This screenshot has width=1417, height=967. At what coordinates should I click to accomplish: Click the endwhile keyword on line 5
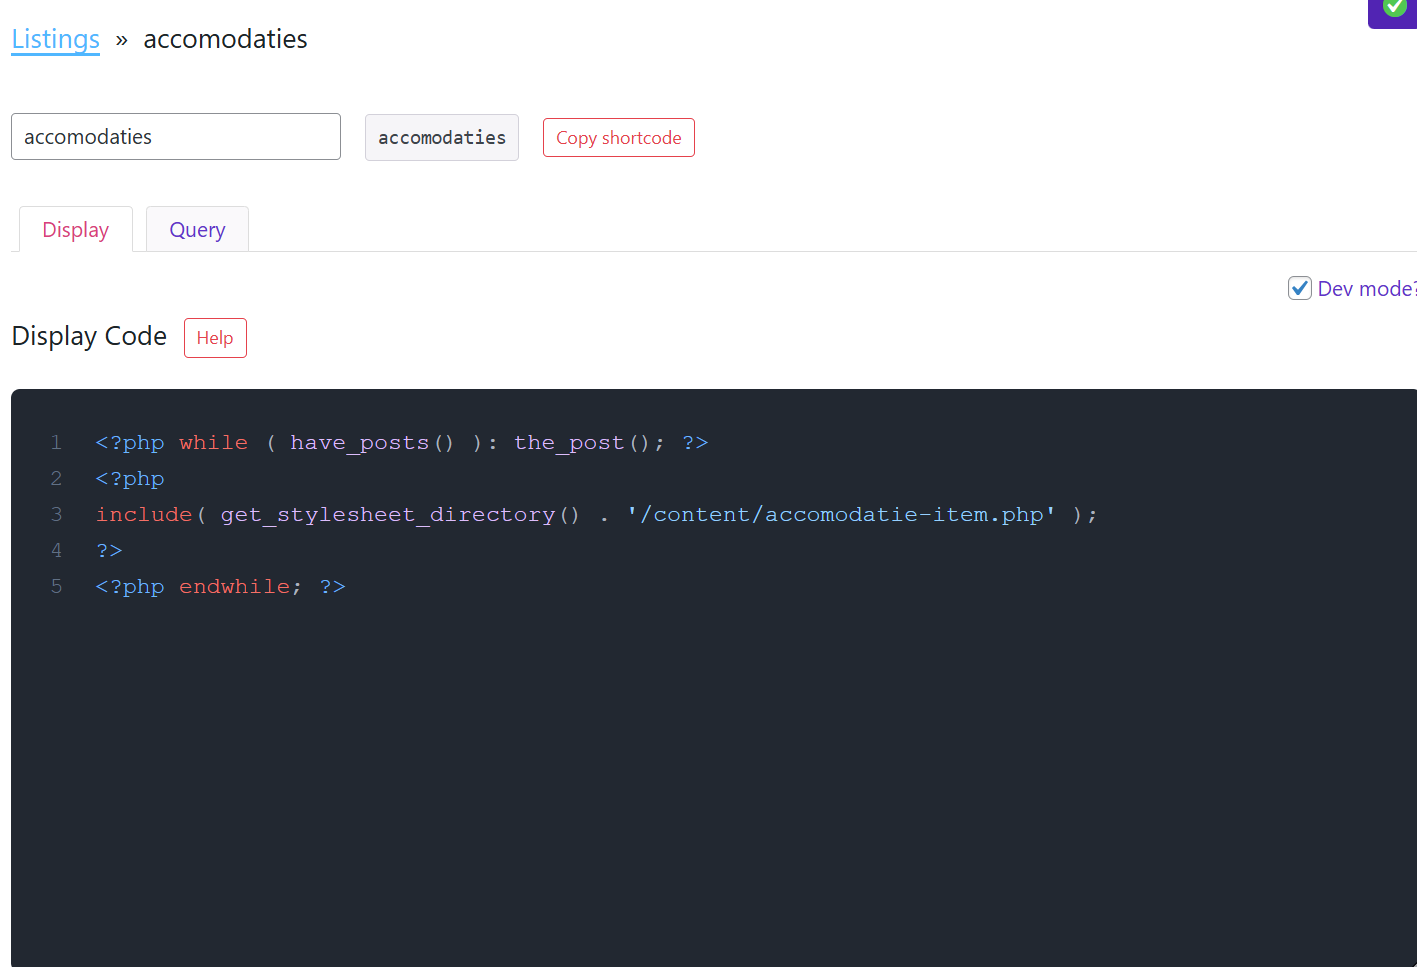pyautogui.click(x=234, y=587)
